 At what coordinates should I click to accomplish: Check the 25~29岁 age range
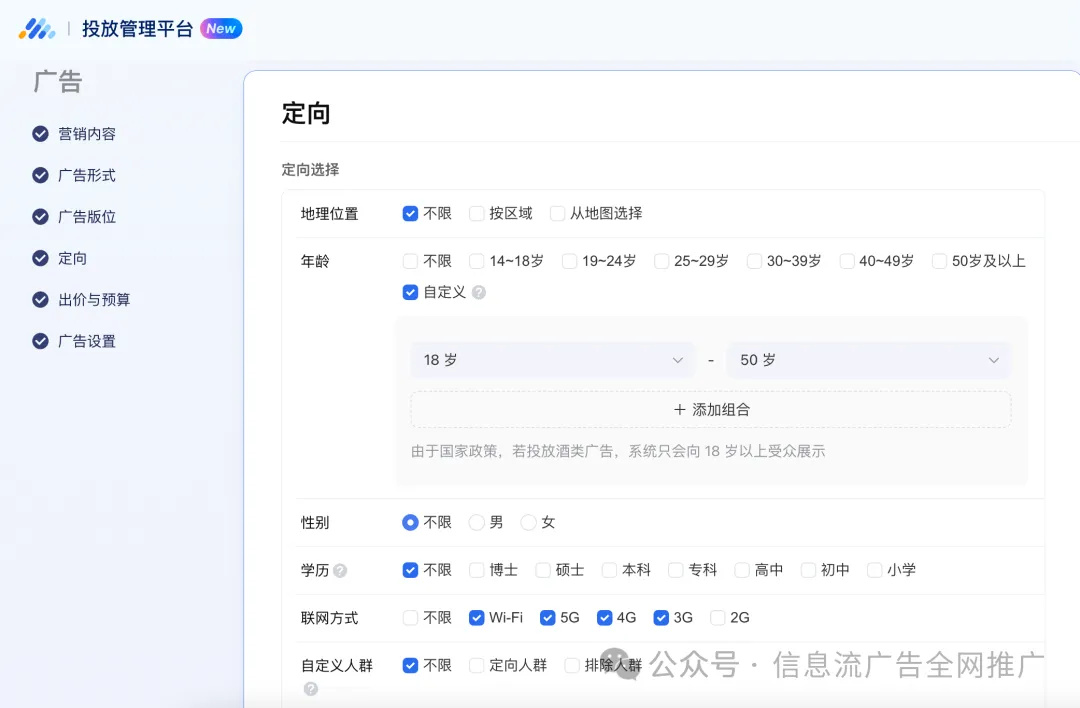[661, 260]
